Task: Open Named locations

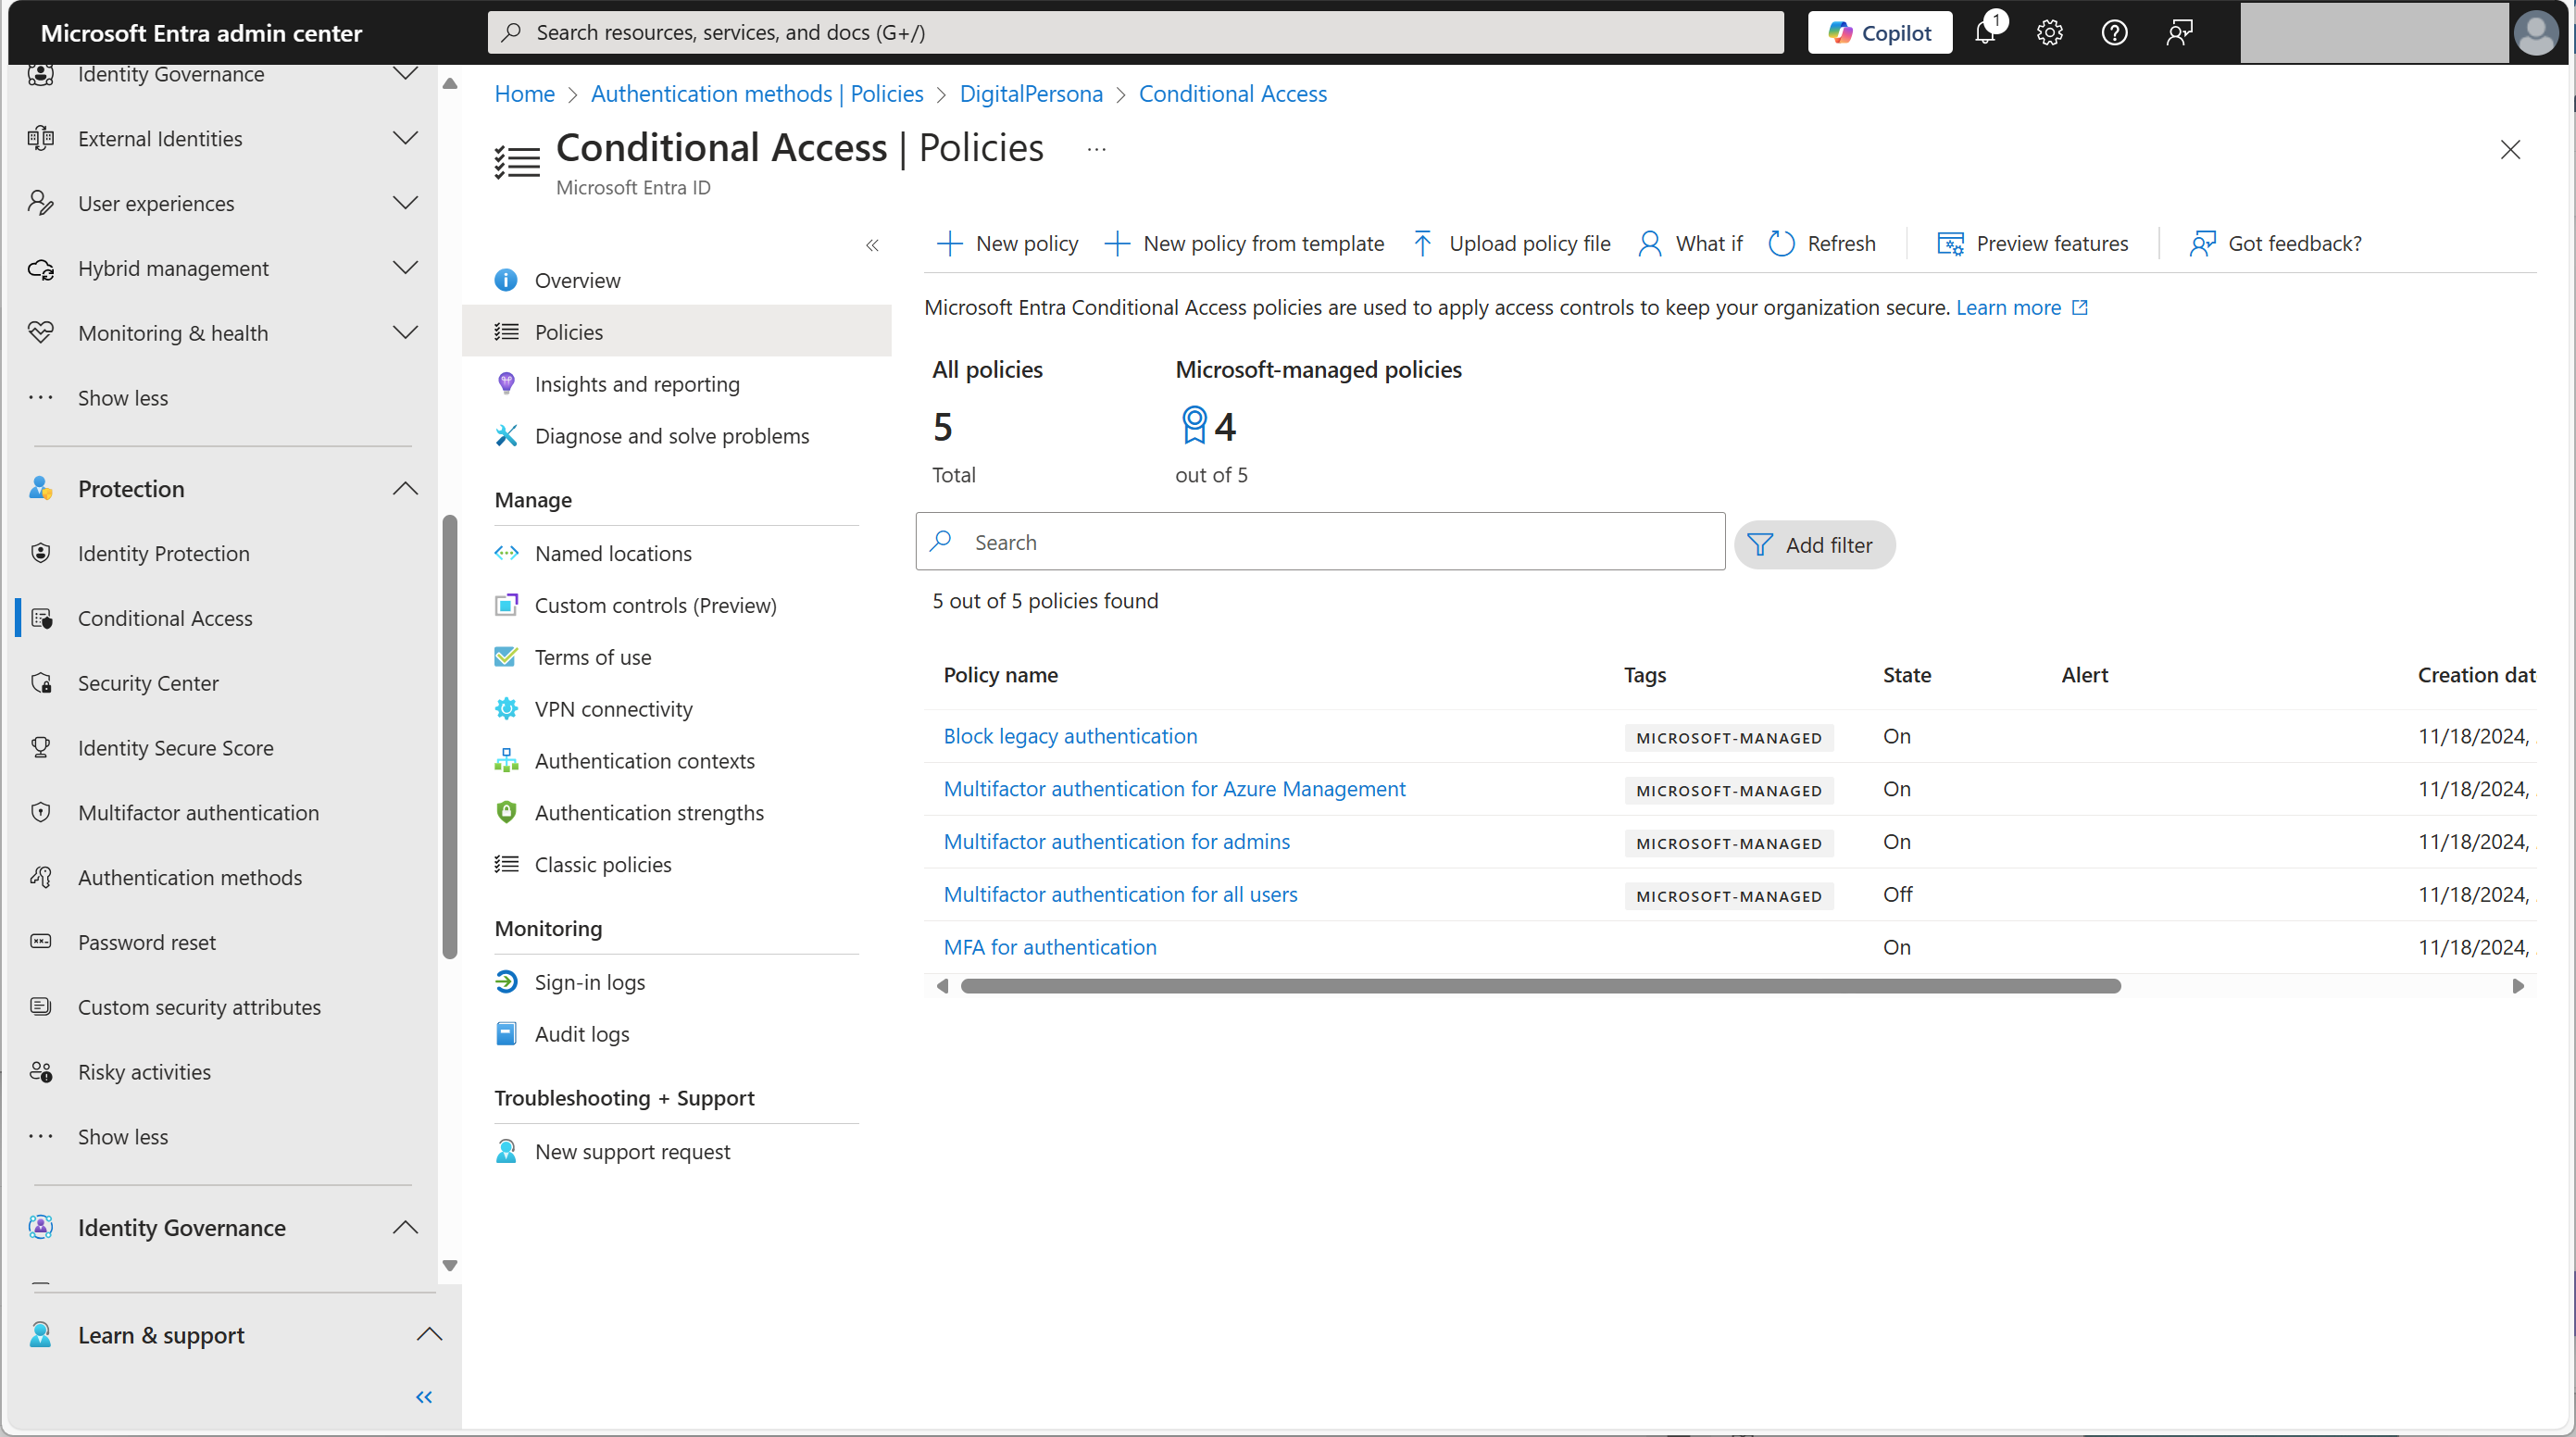Action: click(613, 553)
